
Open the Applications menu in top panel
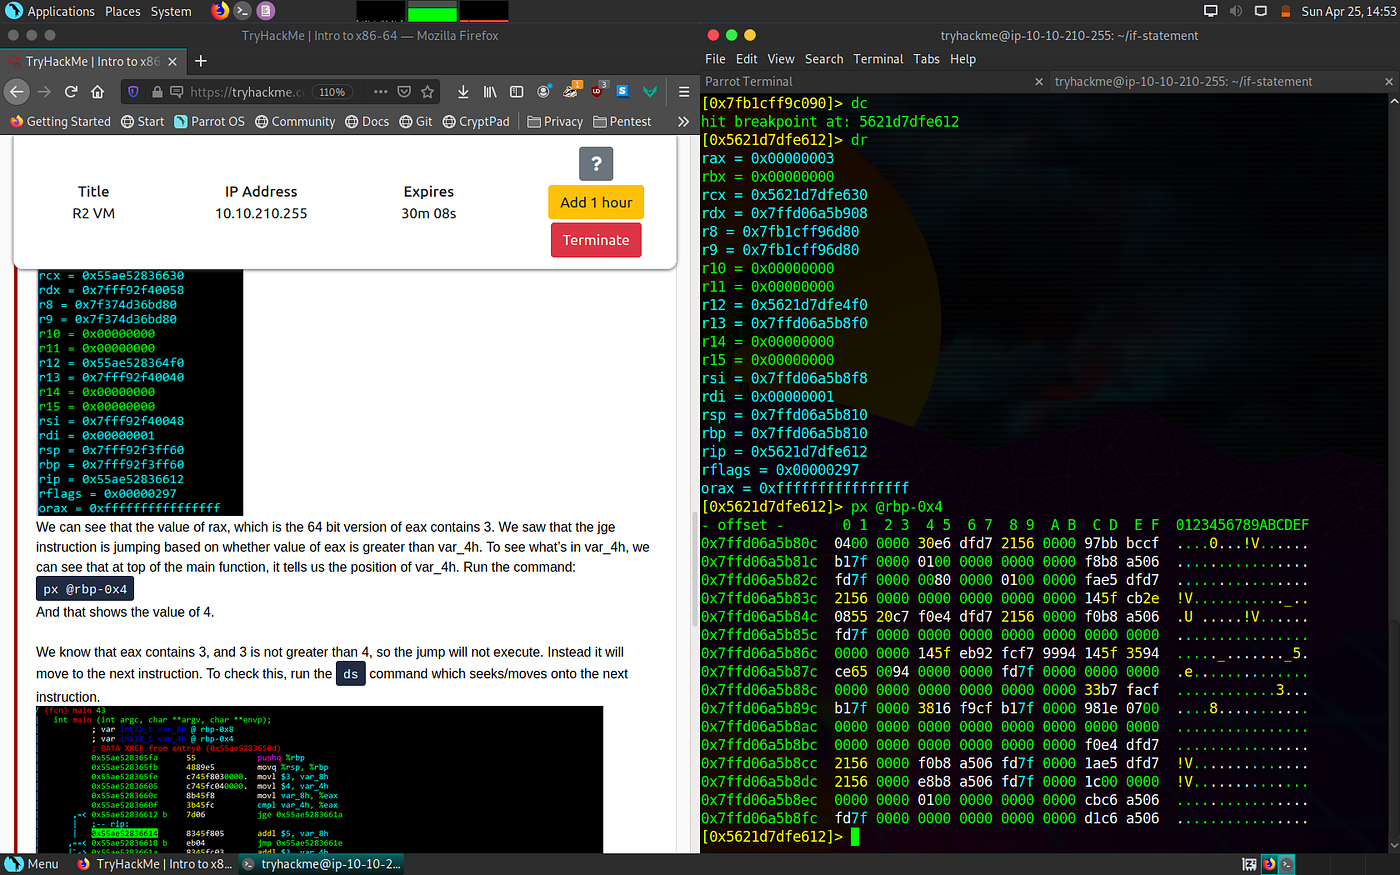tap(50, 11)
